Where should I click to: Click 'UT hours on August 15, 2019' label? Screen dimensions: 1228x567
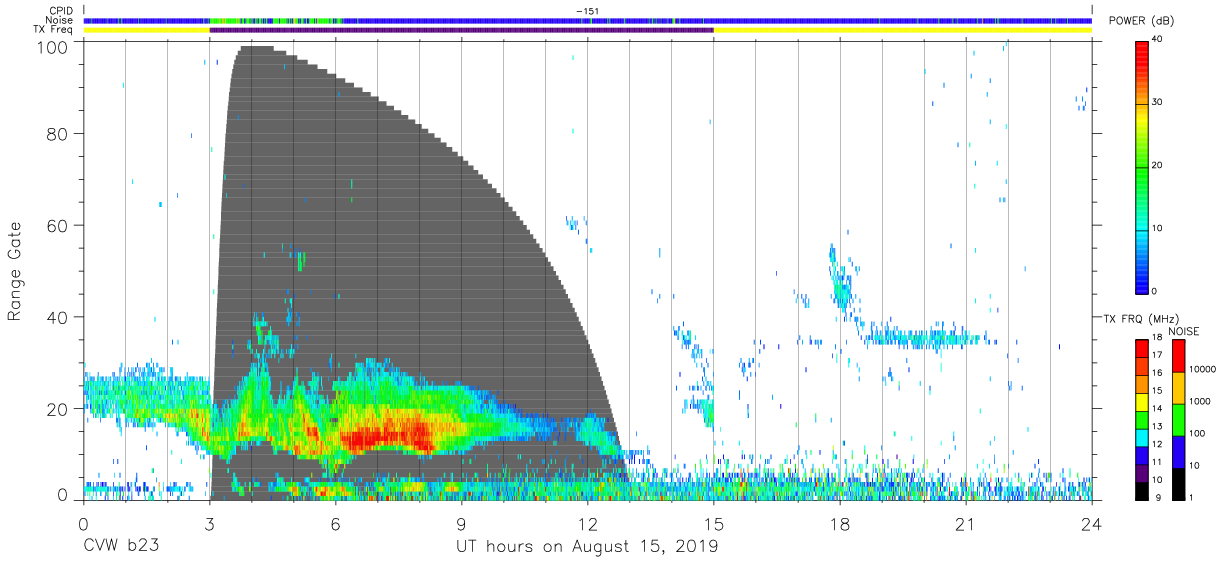[x=586, y=546]
